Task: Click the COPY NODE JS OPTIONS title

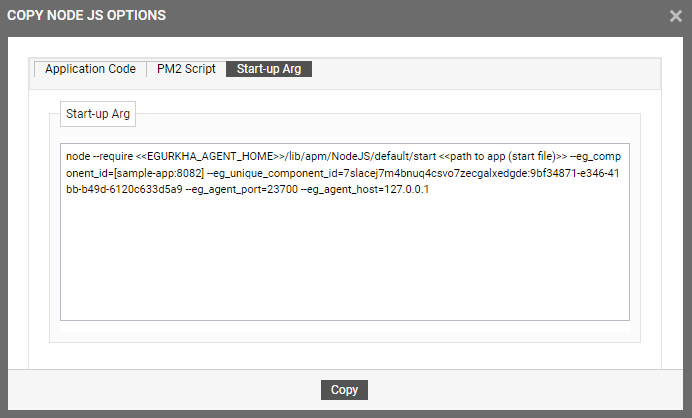Action: click(86, 15)
